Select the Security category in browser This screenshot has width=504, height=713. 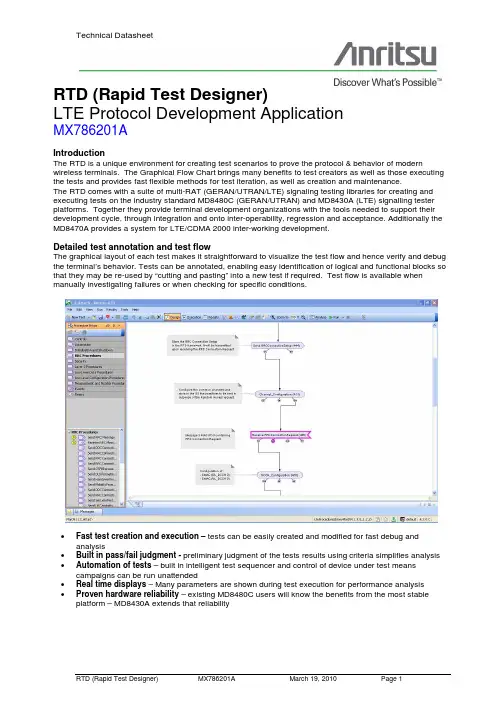coord(96,361)
